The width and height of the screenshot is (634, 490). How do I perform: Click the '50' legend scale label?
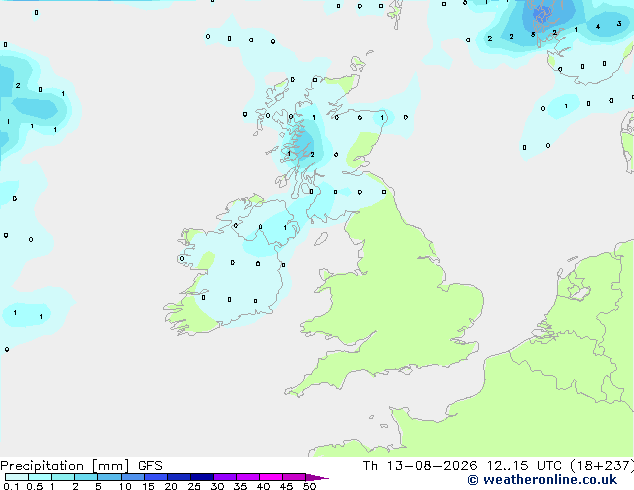pos(309,486)
